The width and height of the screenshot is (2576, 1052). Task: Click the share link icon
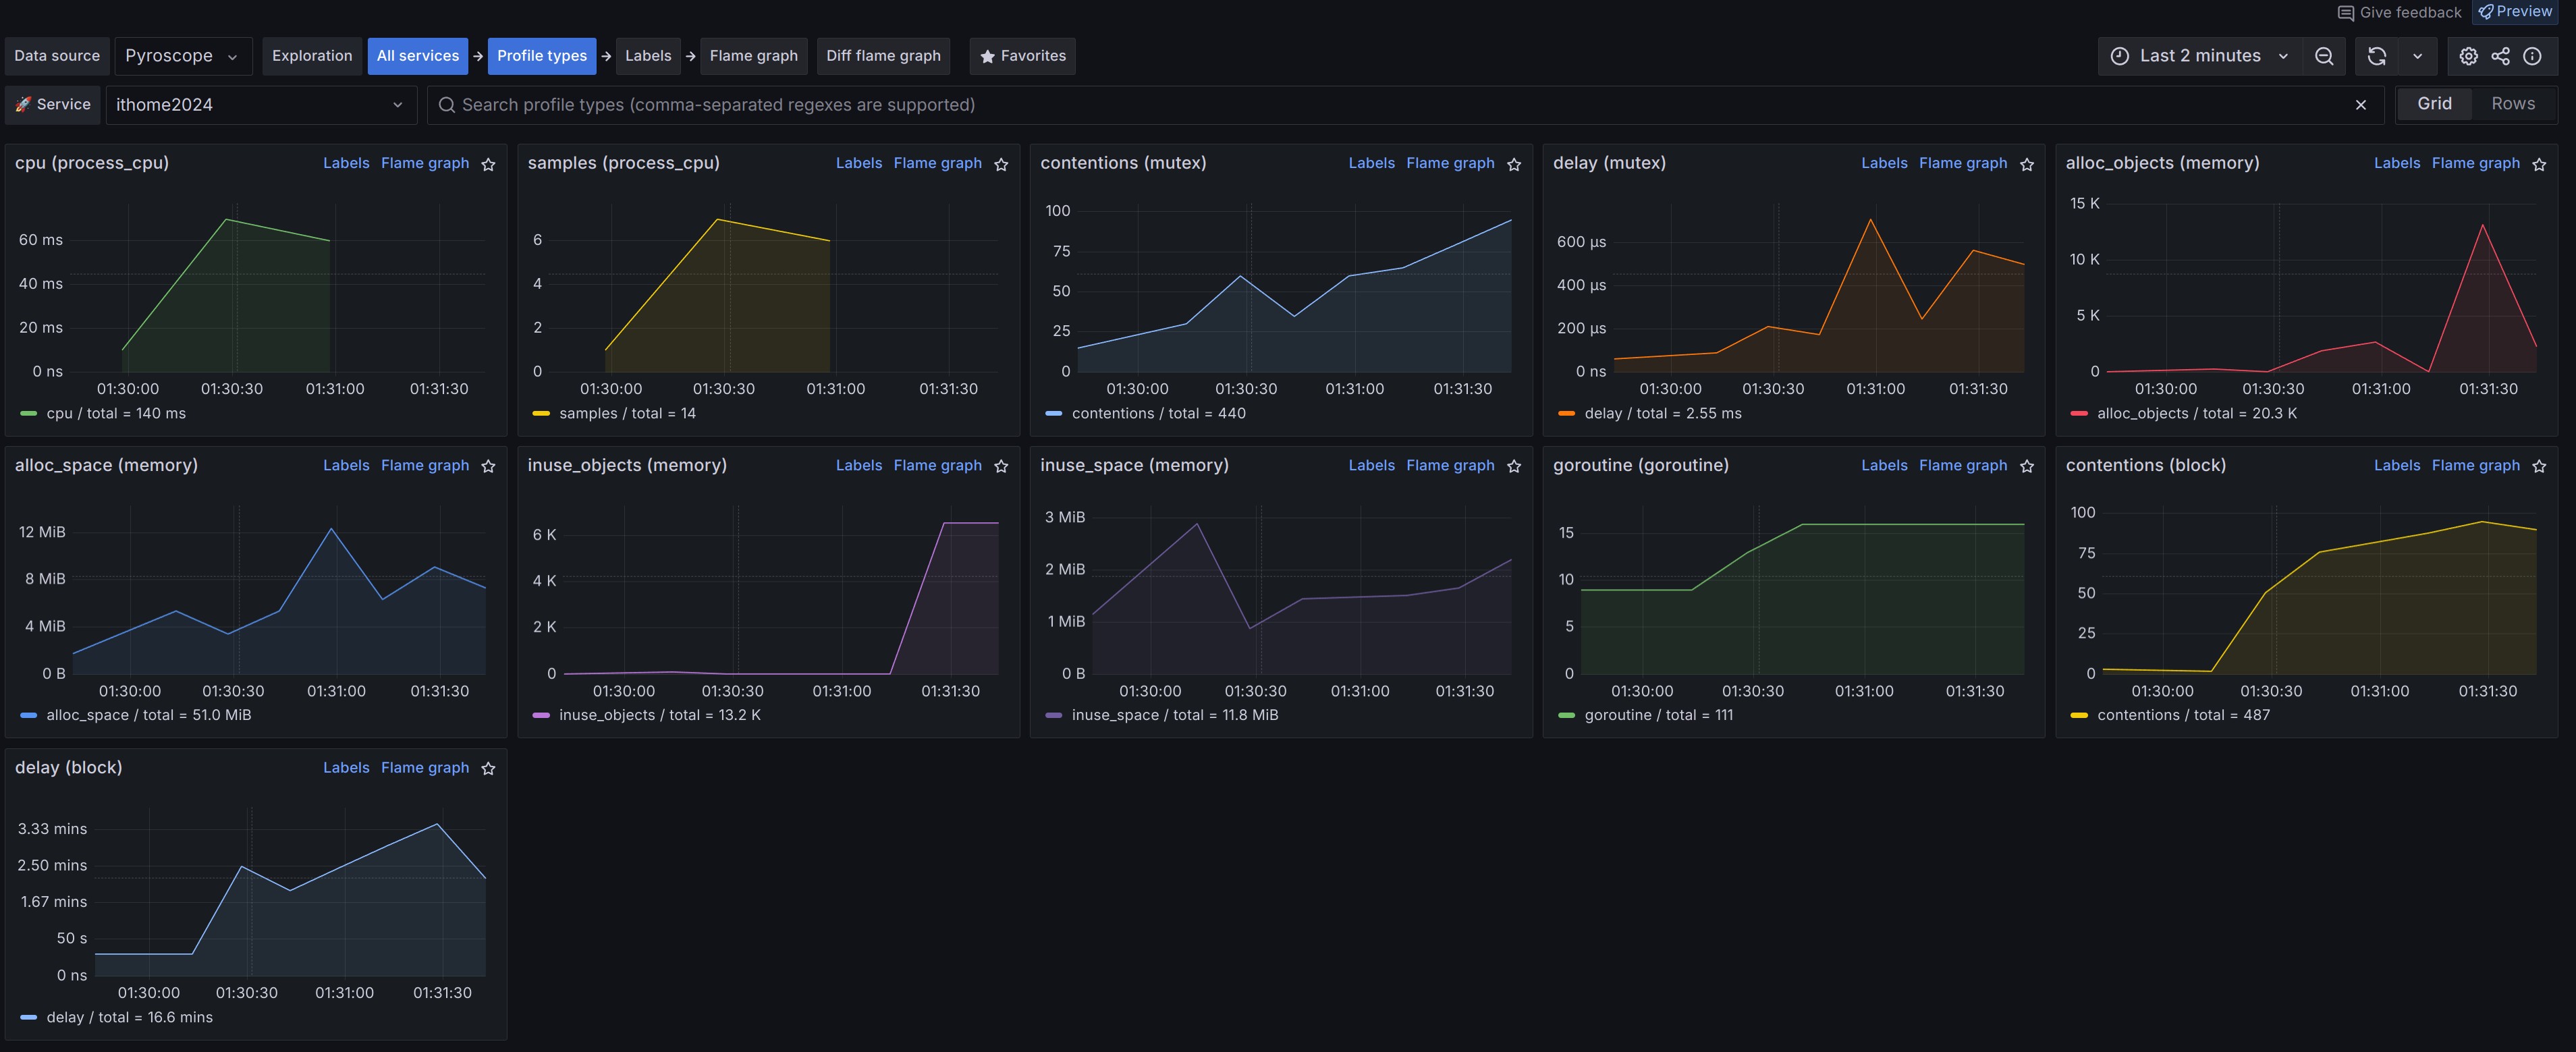[2500, 56]
